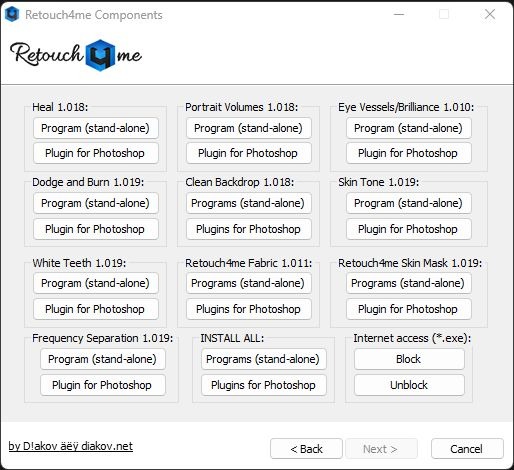The image size is (514, 470).
Task: Click the Frequency Separation 1.019 label
Action: coord(103,338)
